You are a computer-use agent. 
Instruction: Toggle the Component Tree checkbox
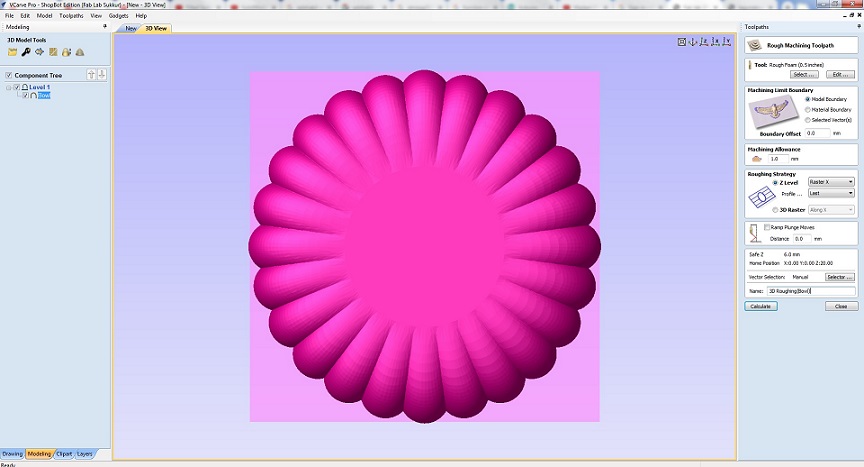point(9,75)
